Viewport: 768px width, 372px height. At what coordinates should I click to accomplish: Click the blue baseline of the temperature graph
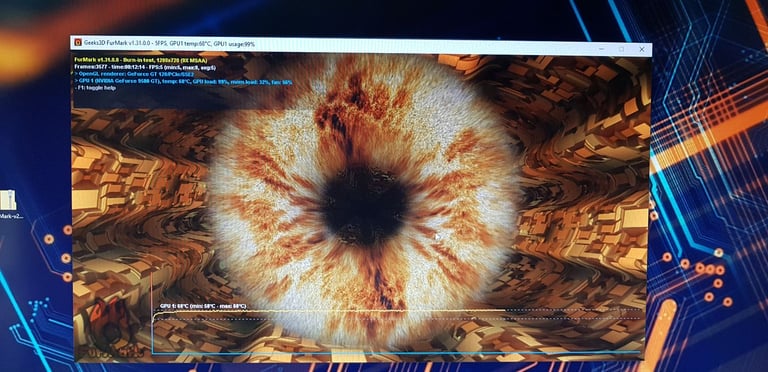point(396,352)
